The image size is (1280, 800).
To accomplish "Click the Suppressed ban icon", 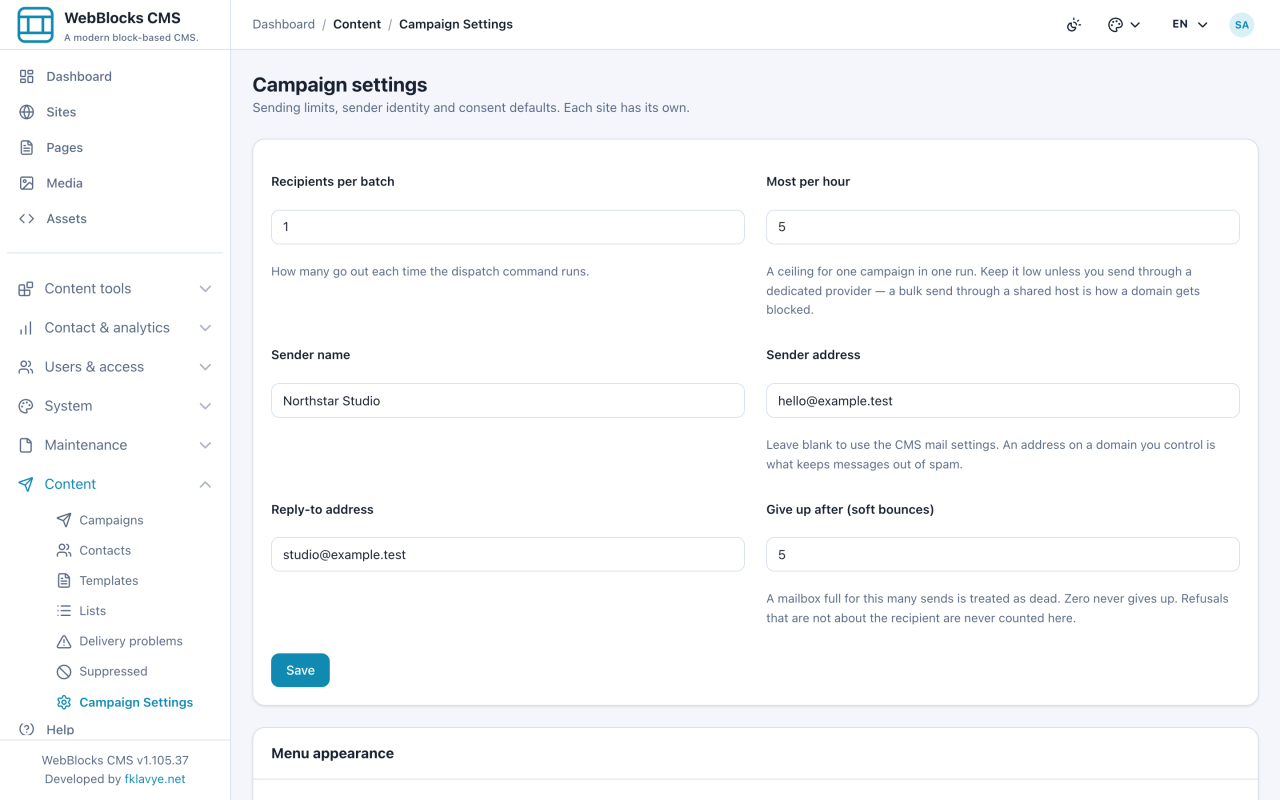I will (x=64, y=671).
